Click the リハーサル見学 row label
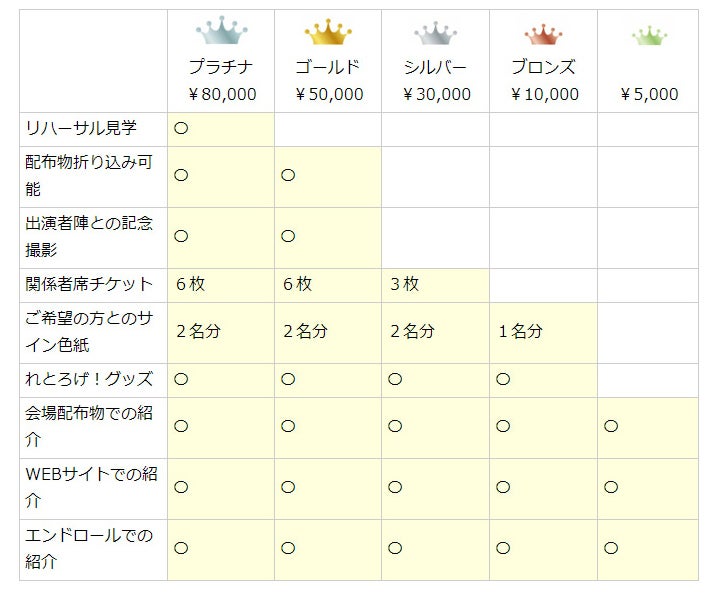This screenshot has width=712, height=597. (81, 129)
